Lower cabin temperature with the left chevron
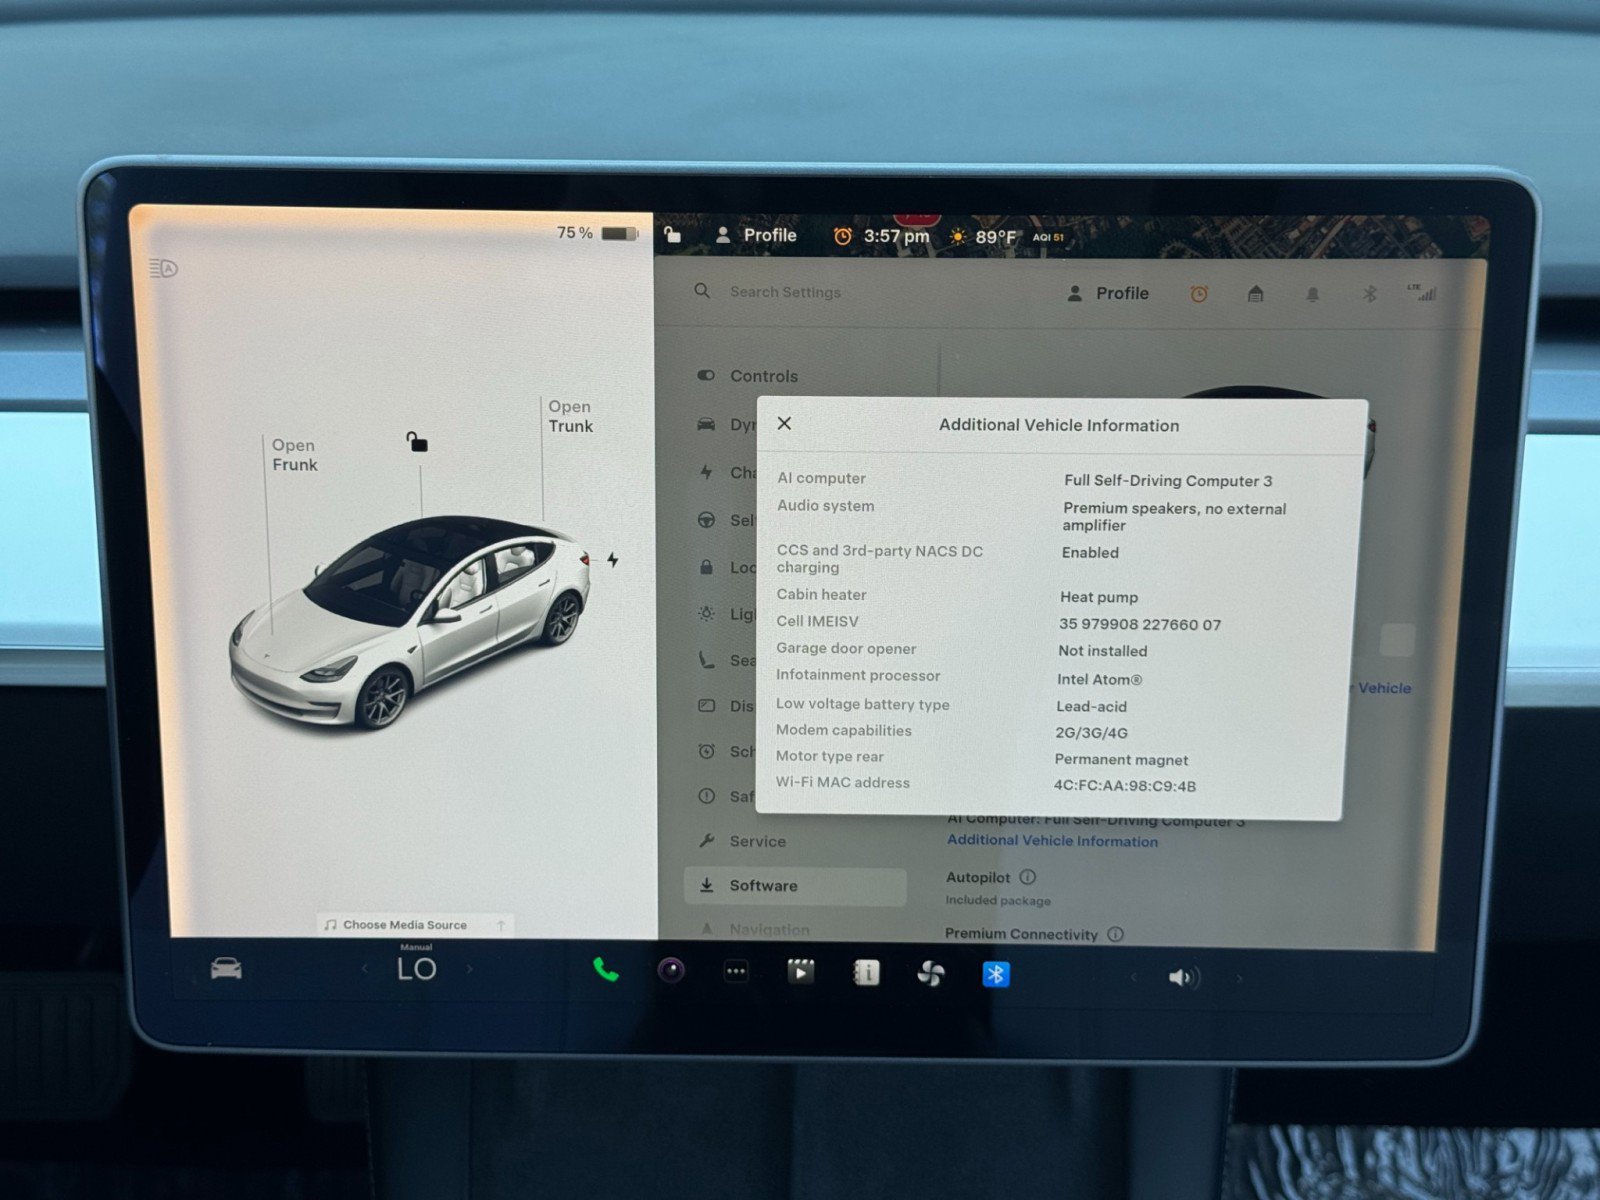 click(363, 969)
